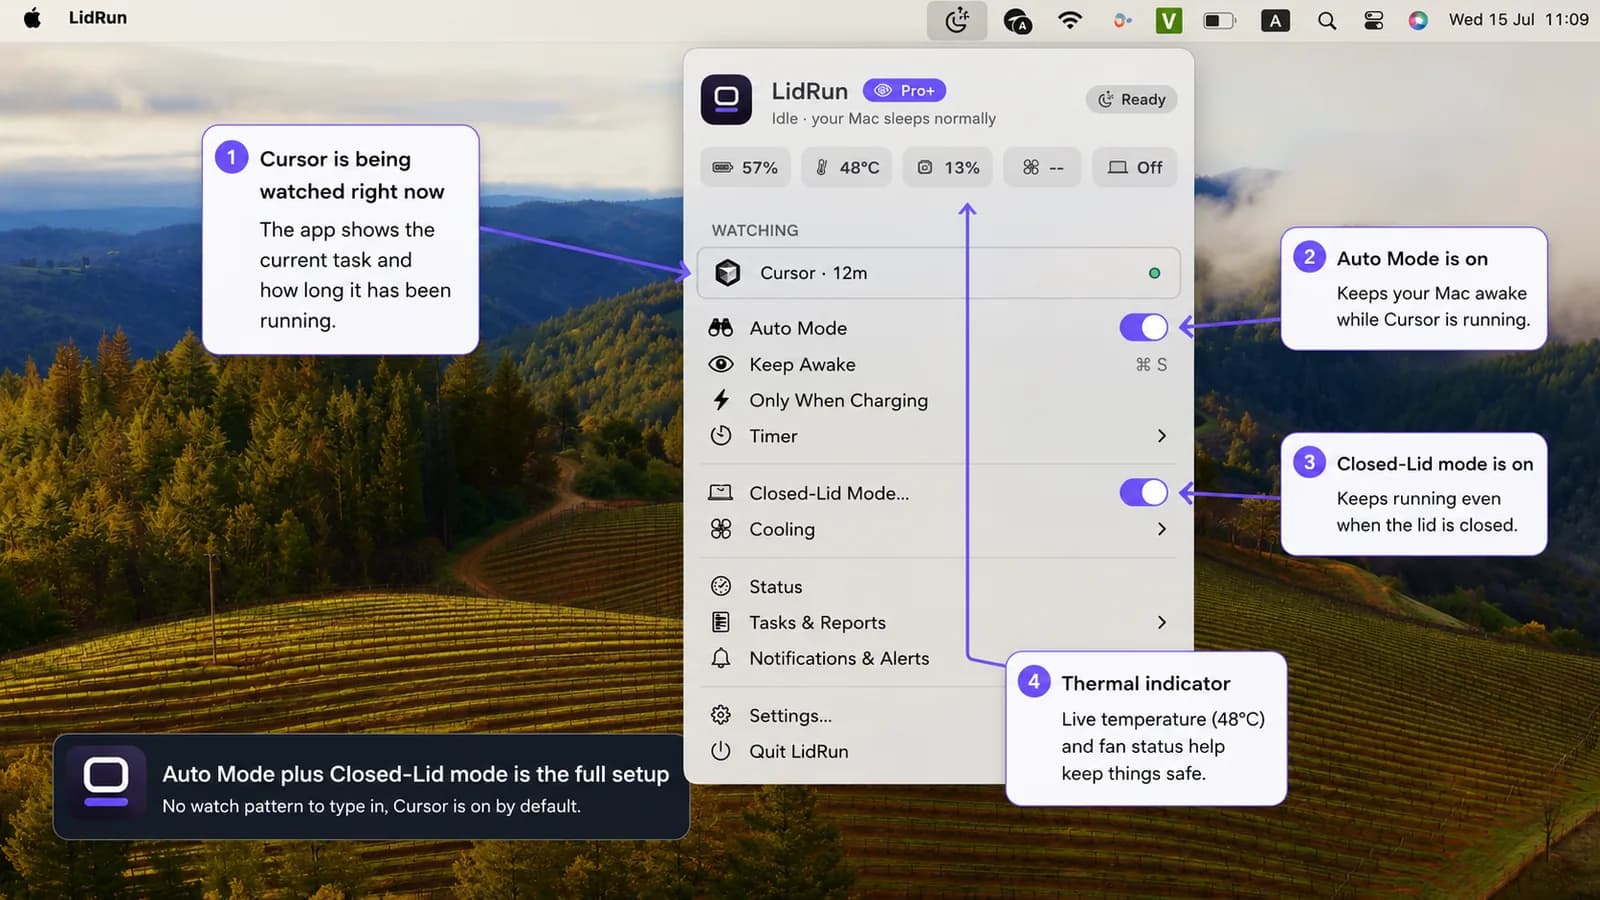Click the LidRun app logo in popup
The width and height of the screenshot is (1600, 900).
point(726,99)
